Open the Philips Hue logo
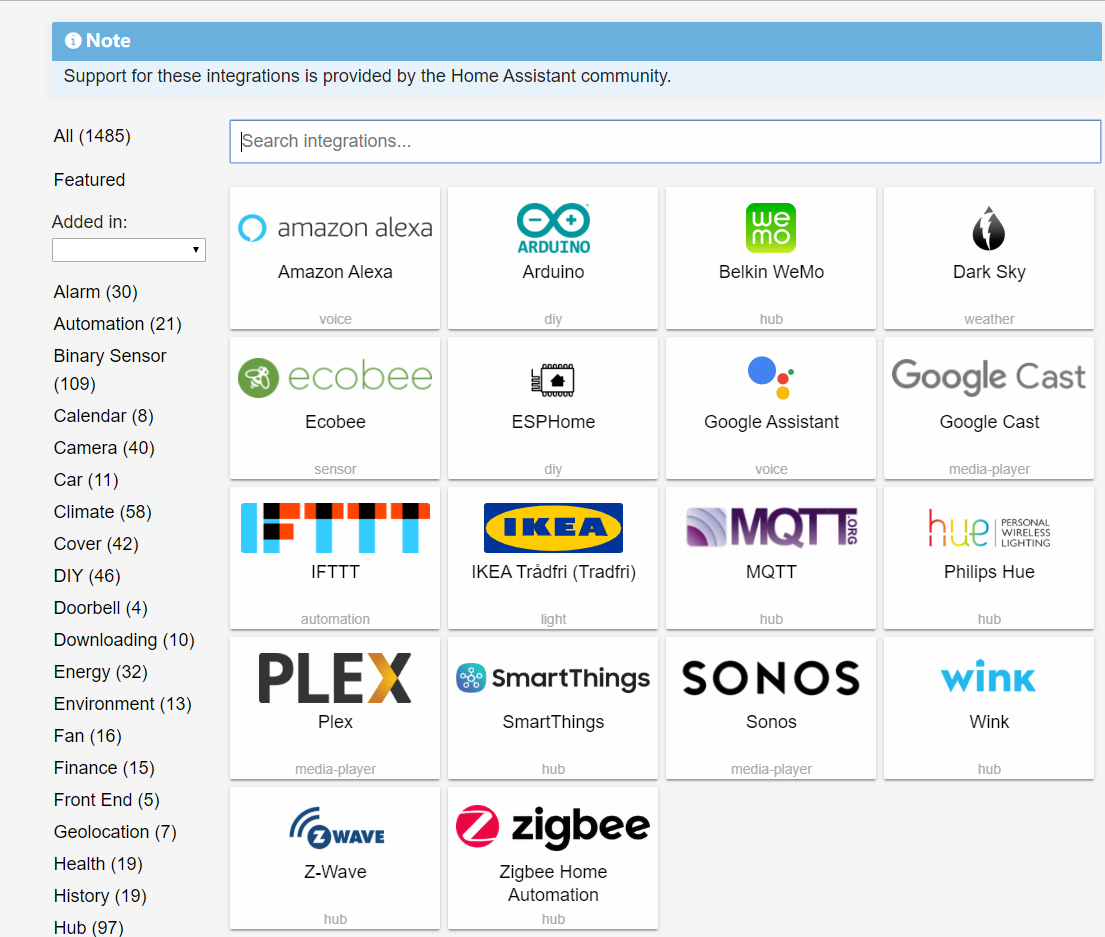This screenshot has height=937, width=1105. (x=989, y=528)
